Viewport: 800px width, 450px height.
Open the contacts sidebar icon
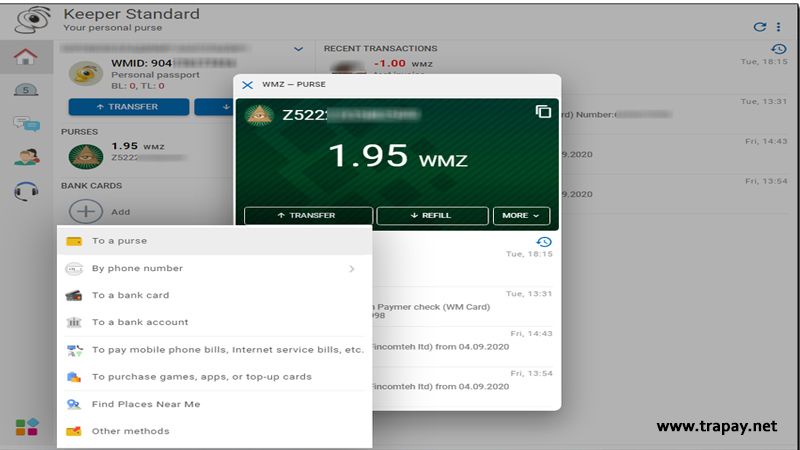click(26, 157)
